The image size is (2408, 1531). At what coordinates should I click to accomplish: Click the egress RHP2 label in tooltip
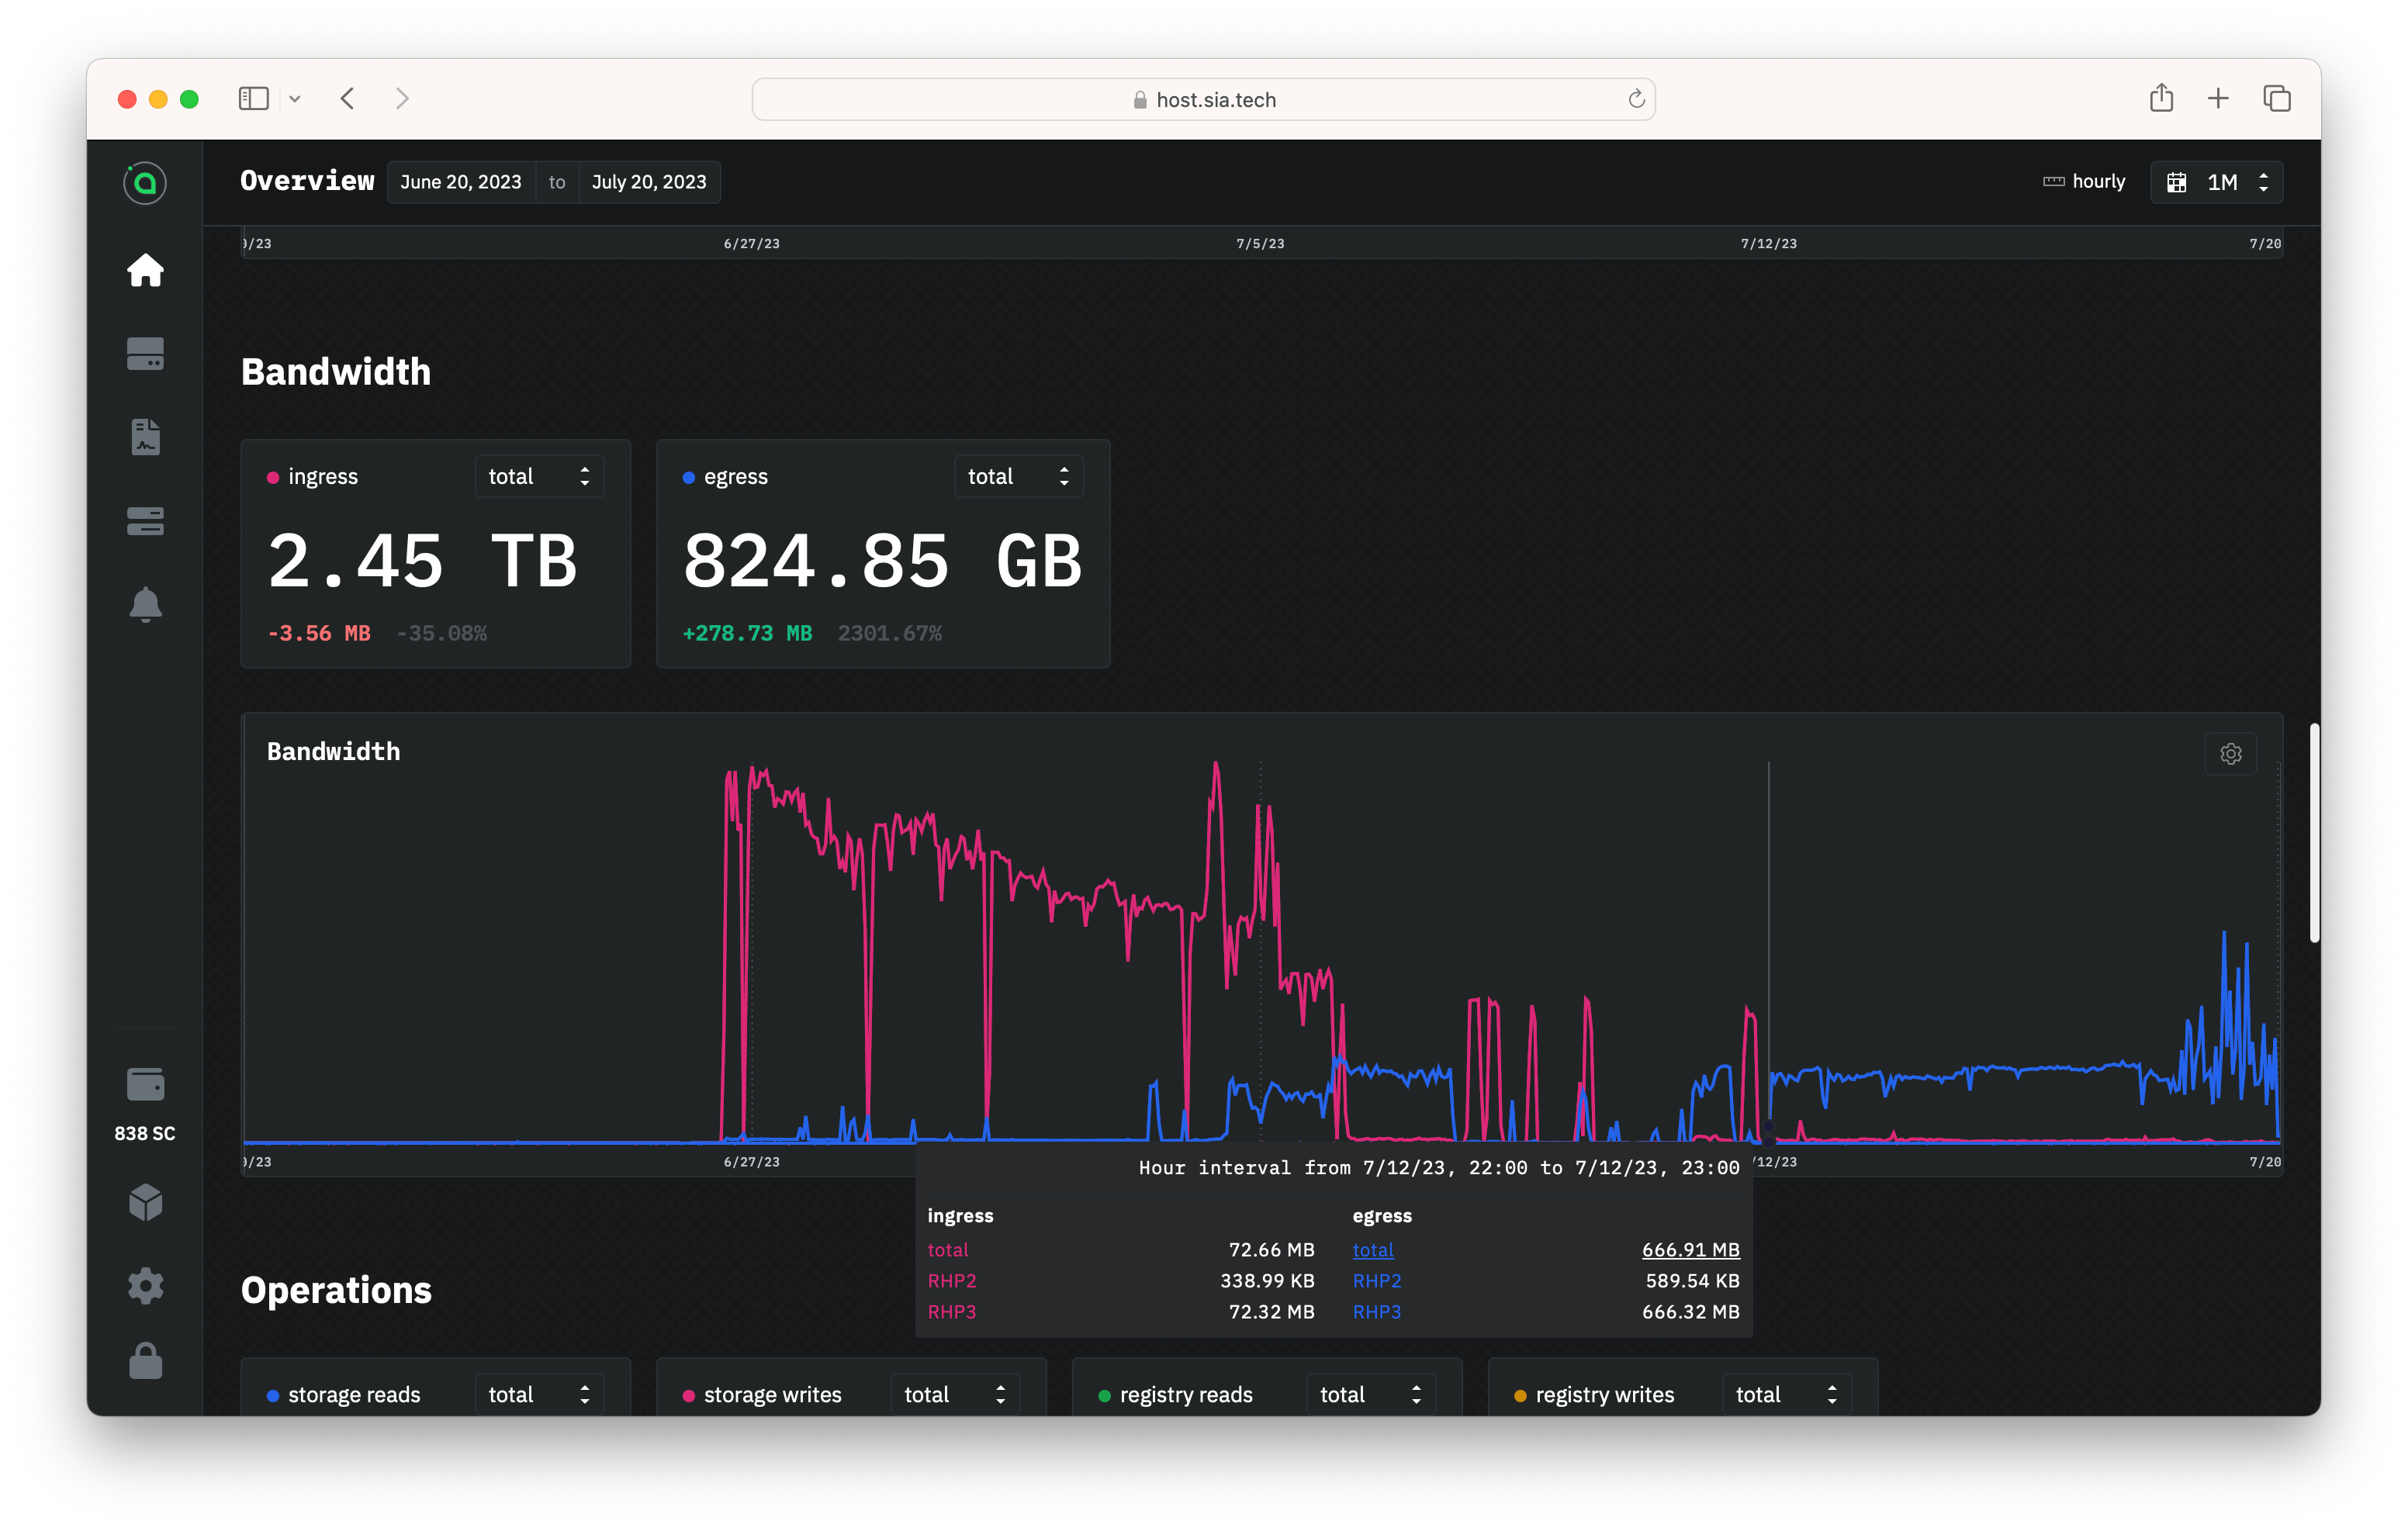[1377, 1281]
